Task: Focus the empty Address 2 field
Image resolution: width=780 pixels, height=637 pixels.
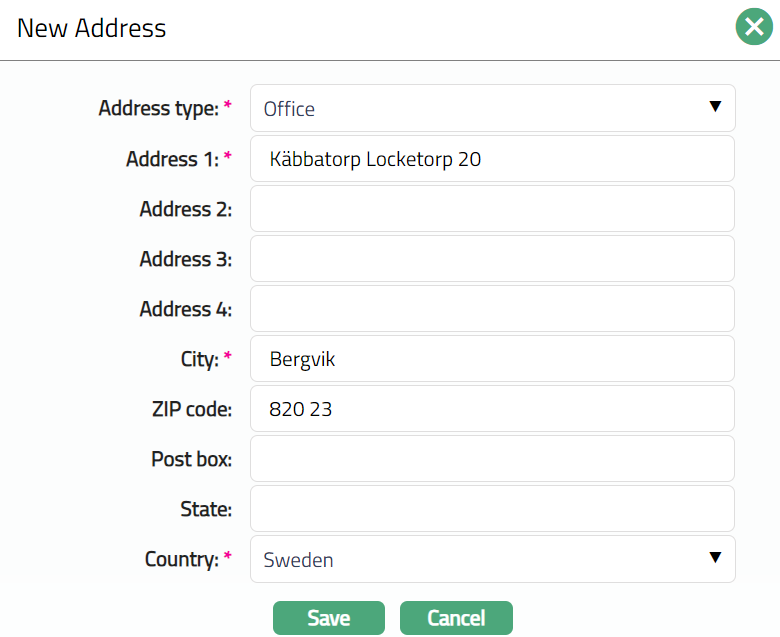Action: [492, 209]
